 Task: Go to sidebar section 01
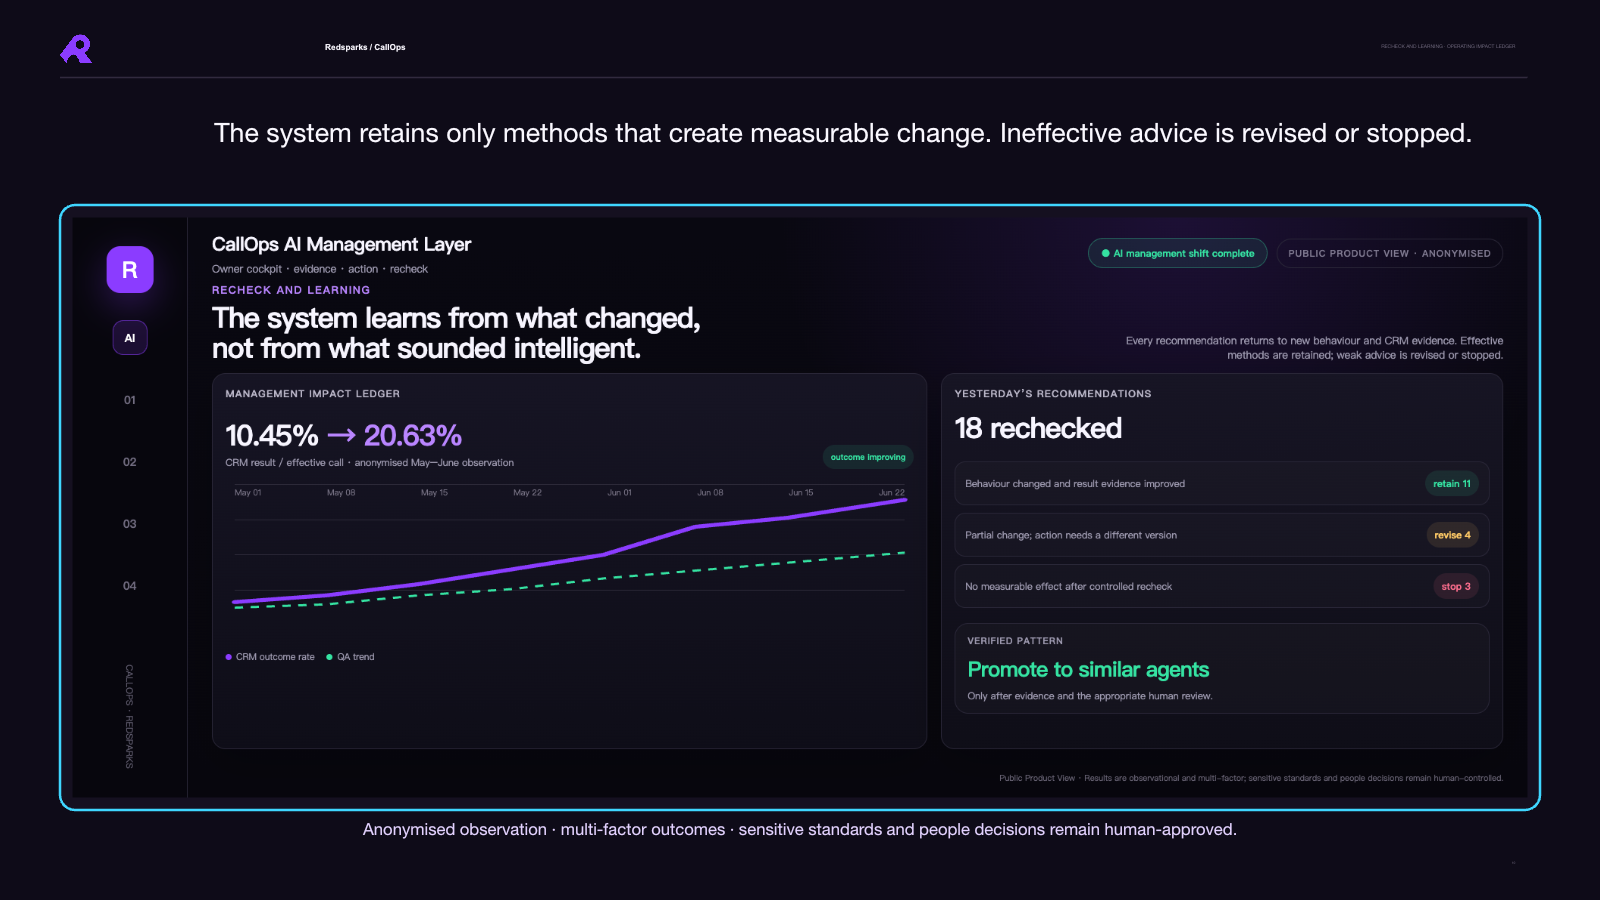130,400
